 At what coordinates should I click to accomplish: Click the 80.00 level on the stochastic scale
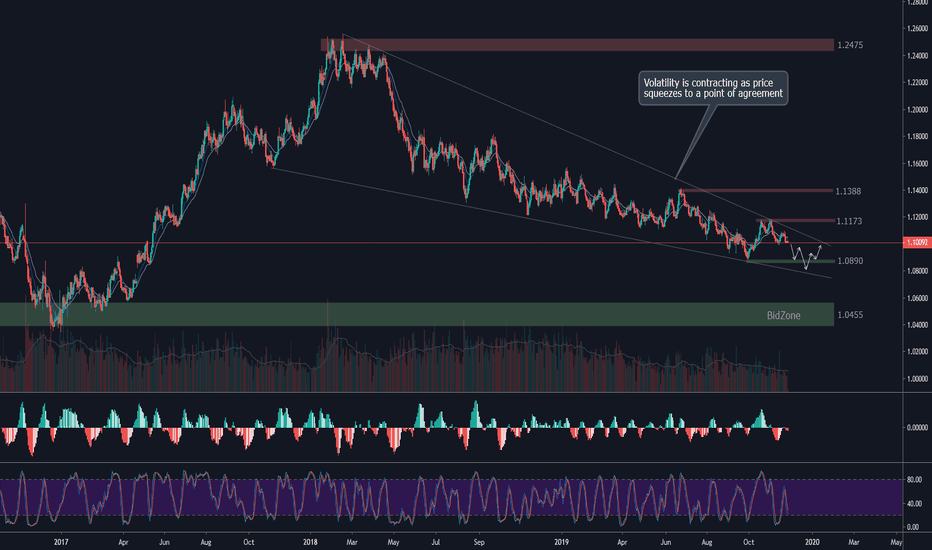pyautogui.click(x=913, y=480)
